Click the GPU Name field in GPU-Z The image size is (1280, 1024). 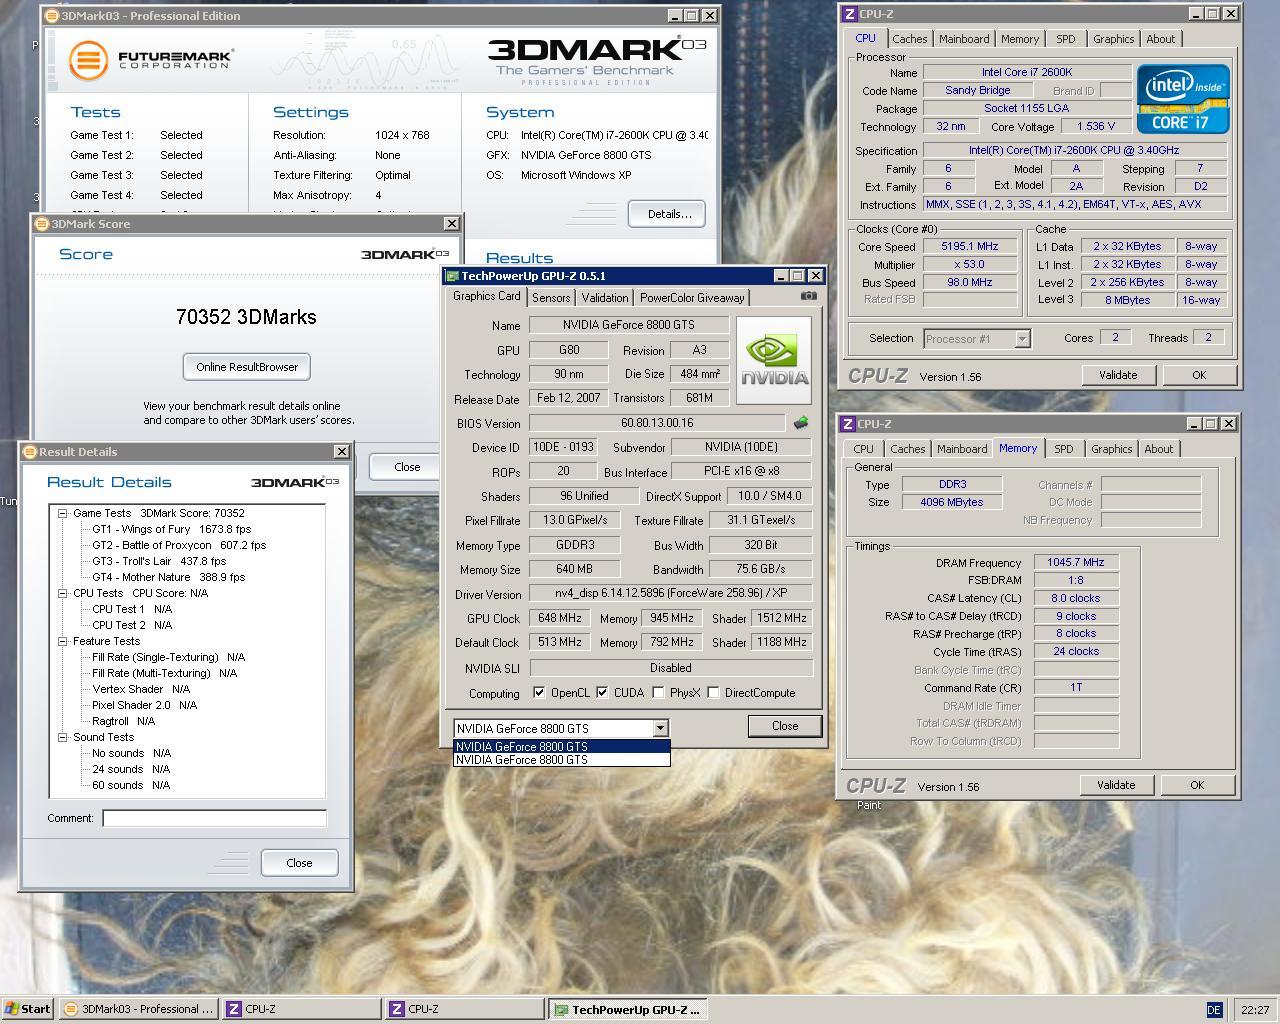pos(629,325)
